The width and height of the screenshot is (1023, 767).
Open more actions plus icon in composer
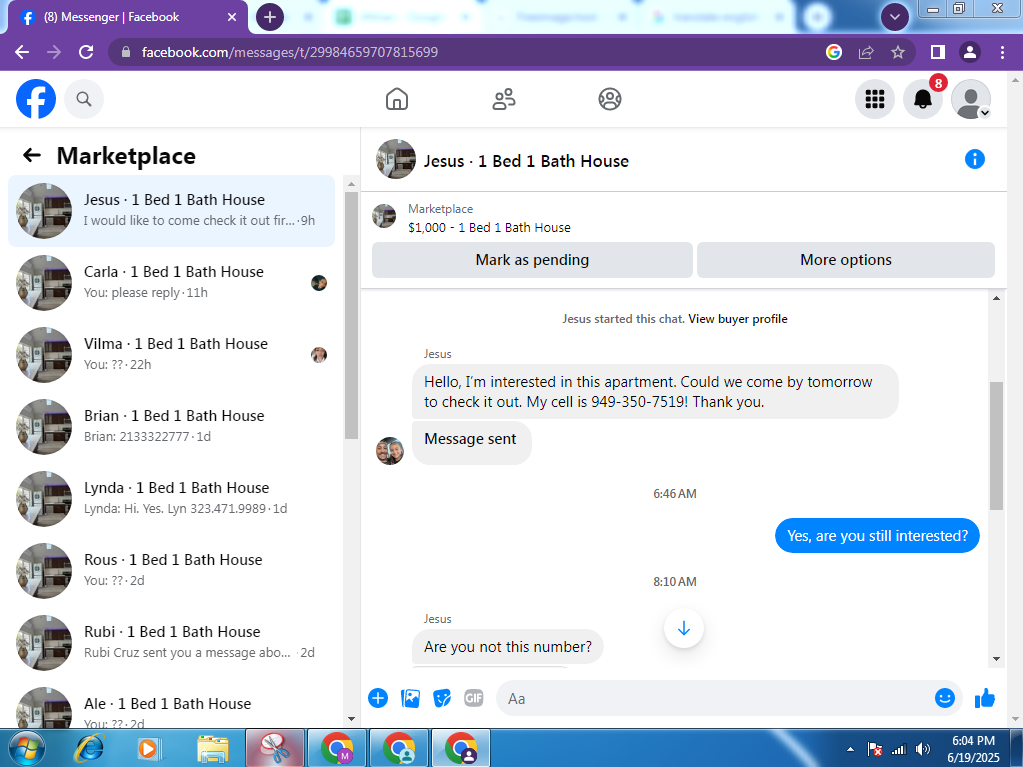click(x=378, y=699)
